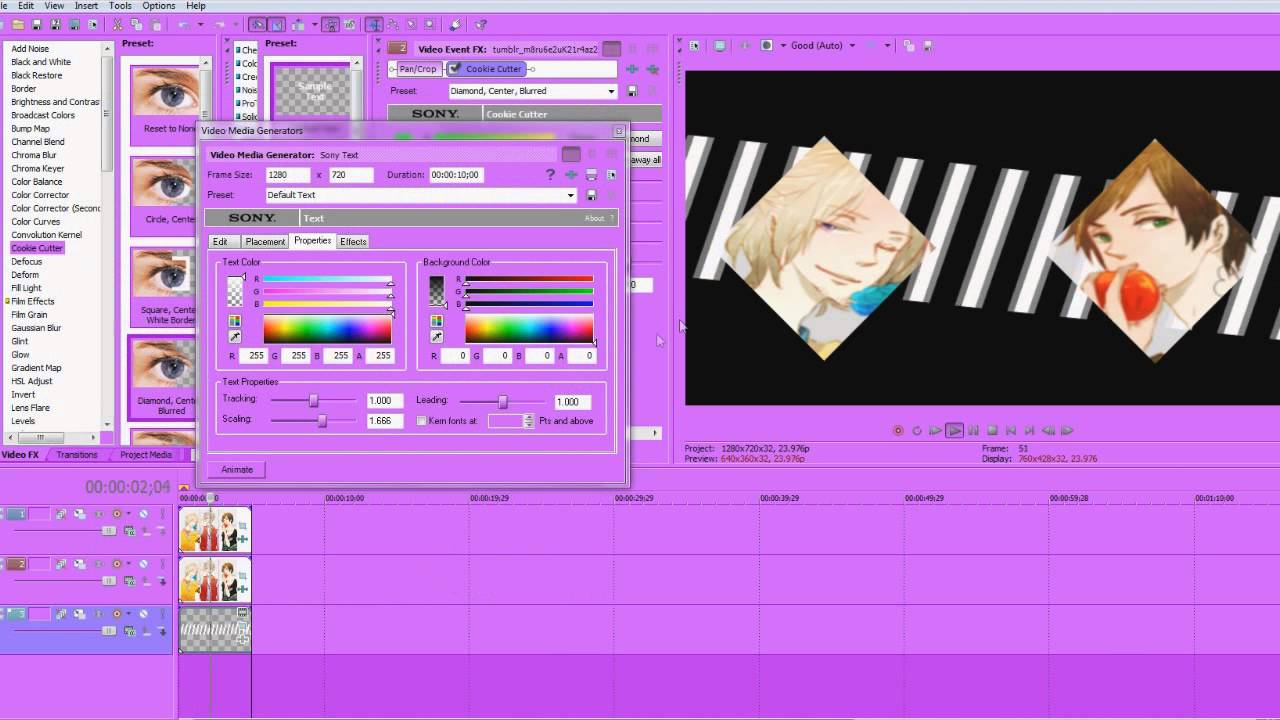Toggle automation settings on track 3
Image resolution: width=1280 pixels, height=720 pixels.
pos(117,614)
